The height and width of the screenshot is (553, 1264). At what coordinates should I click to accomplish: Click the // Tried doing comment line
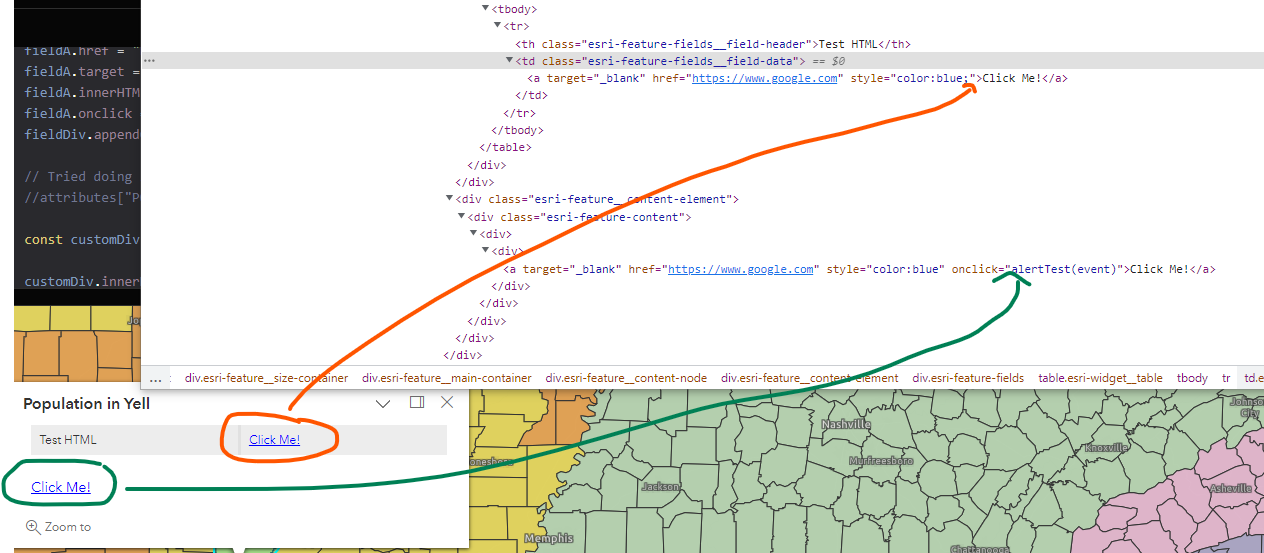coord(79,176)
